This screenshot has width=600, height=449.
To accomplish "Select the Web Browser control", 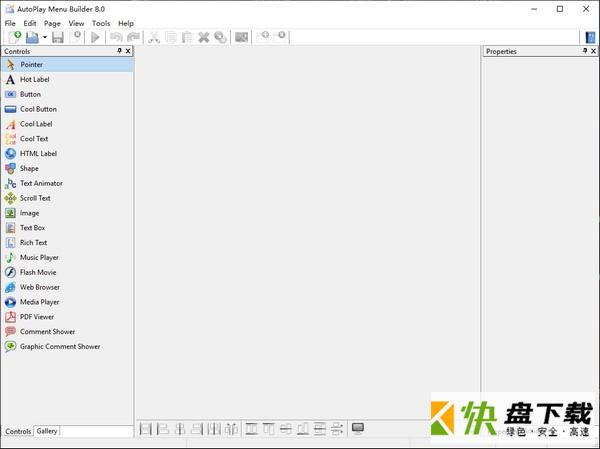I will click(67, 287).
